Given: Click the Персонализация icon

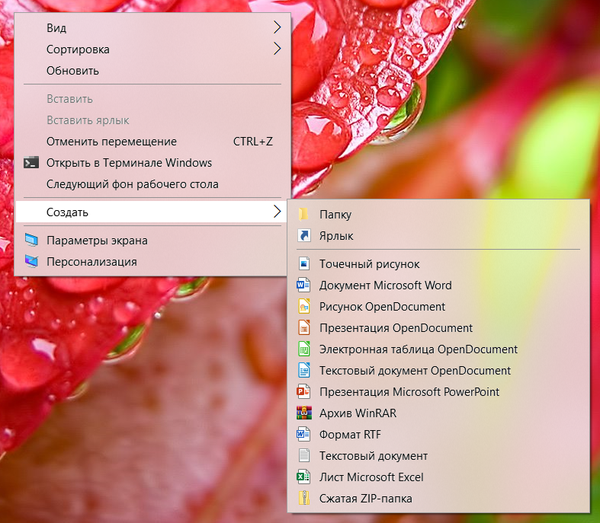Looking at the screenshot, I should (x=31, y=262).
